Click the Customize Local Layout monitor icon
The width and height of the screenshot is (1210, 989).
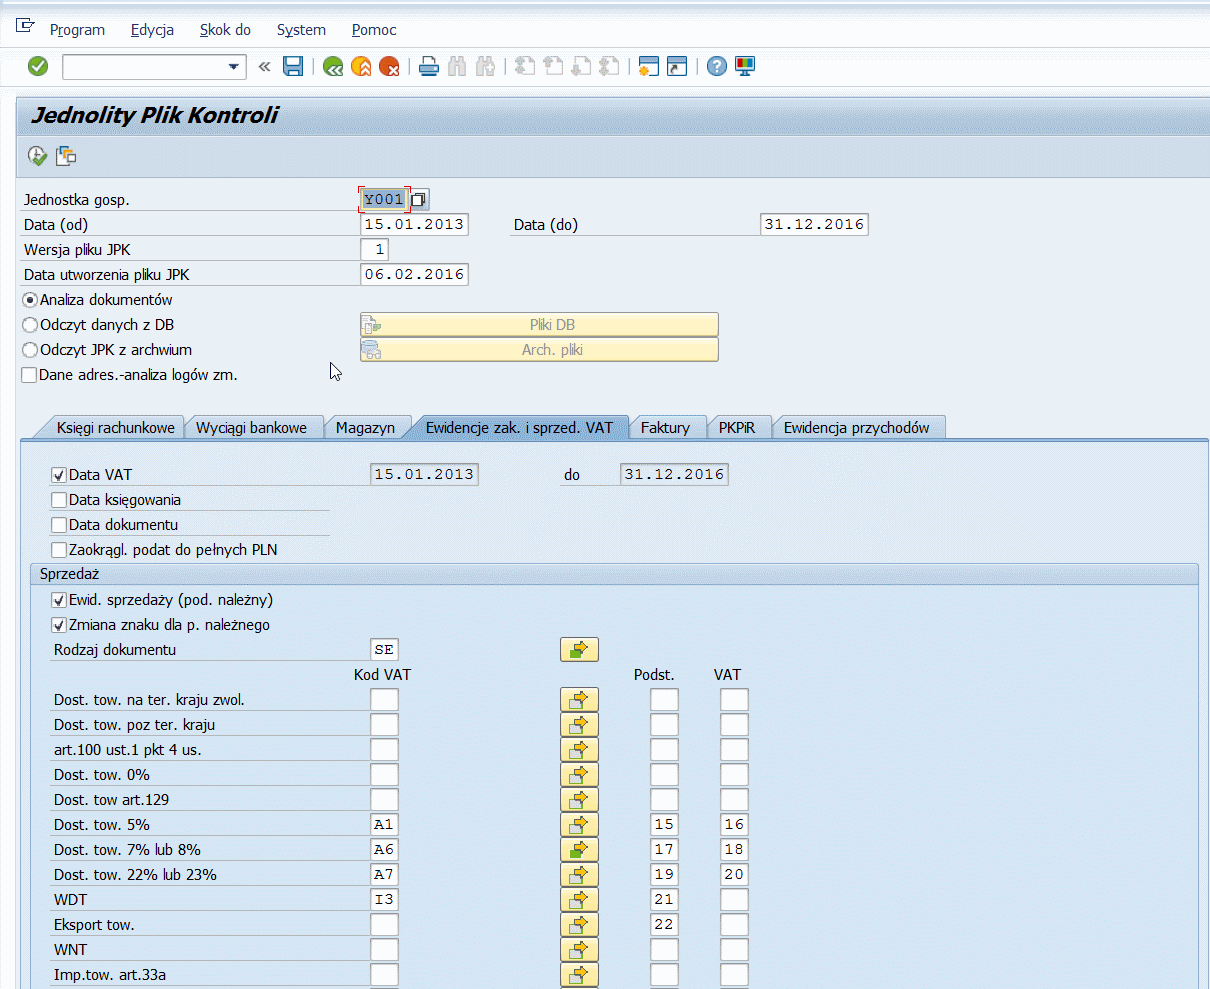(745, 67)
